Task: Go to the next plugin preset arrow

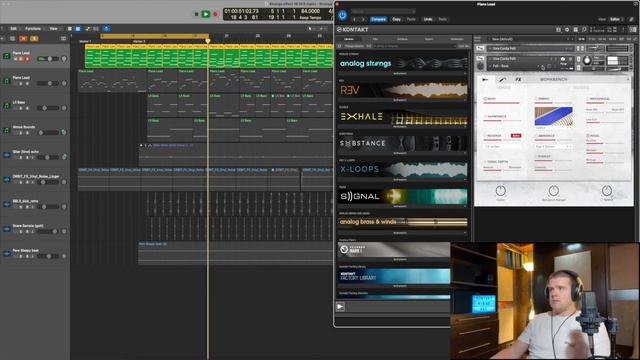Action: coord(363,19)
